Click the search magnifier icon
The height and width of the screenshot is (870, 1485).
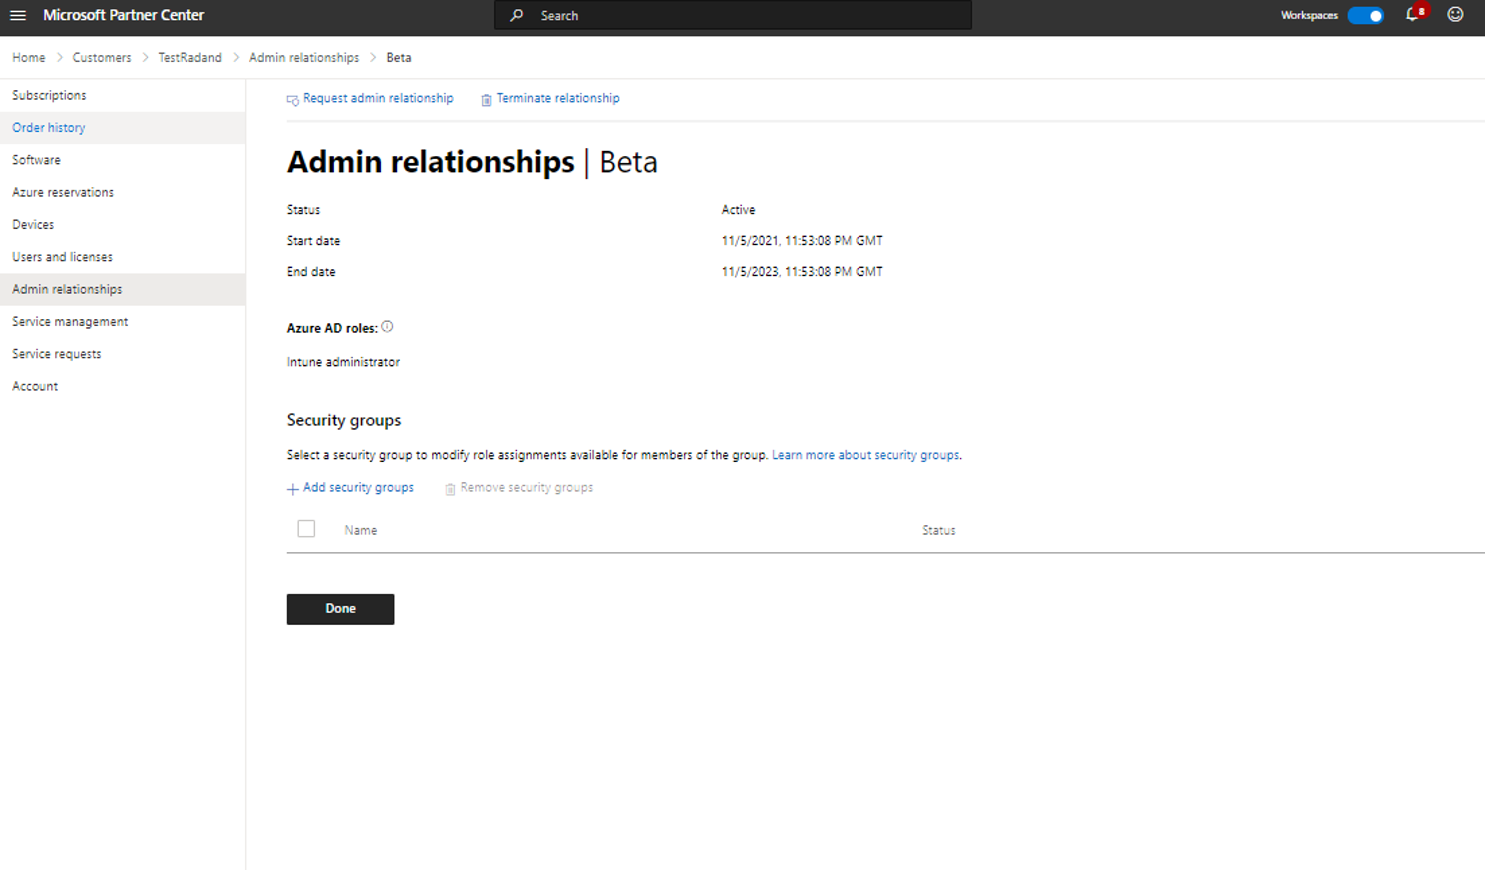click(516, 15)
